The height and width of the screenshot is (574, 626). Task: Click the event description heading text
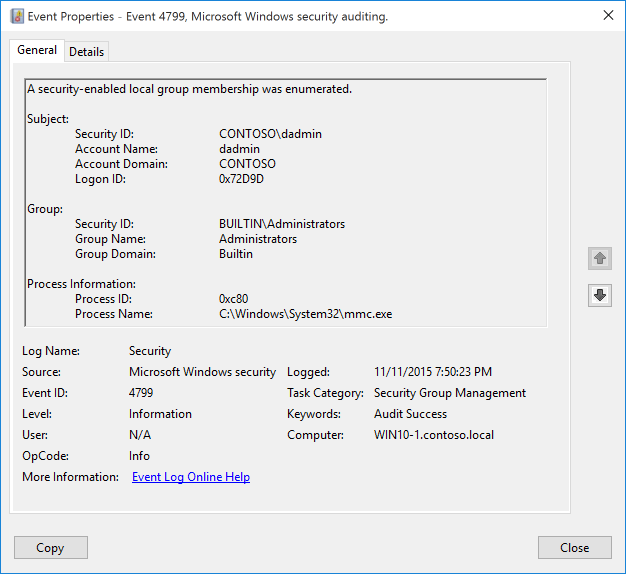[x=189, y=89]
